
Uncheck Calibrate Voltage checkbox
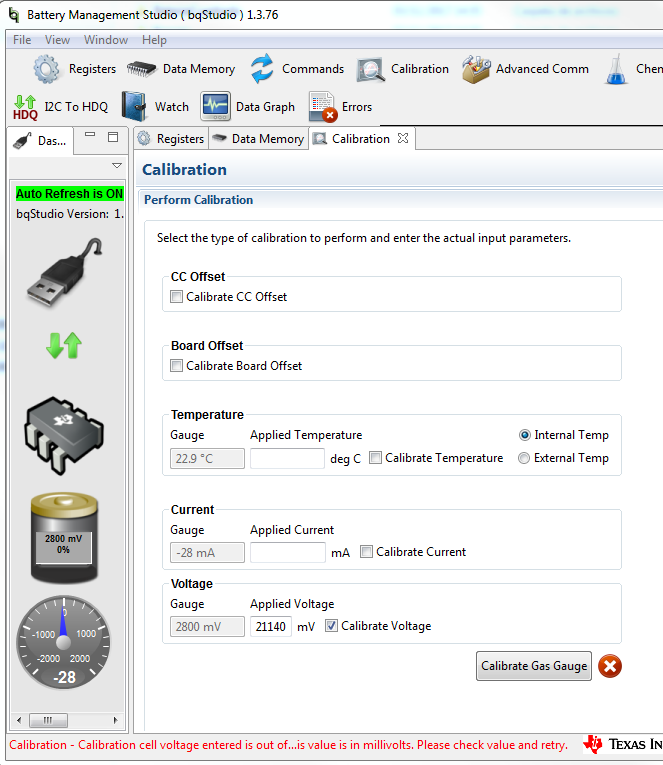[x=331, y=626]
